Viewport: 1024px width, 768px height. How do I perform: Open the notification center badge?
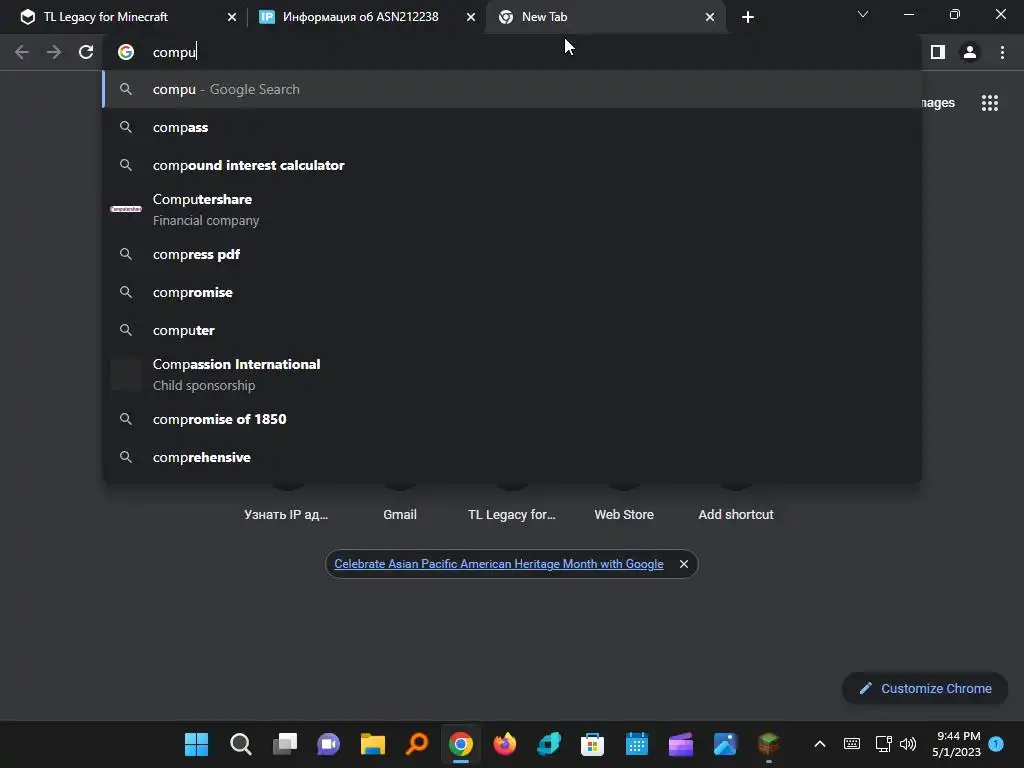[996, 744]
